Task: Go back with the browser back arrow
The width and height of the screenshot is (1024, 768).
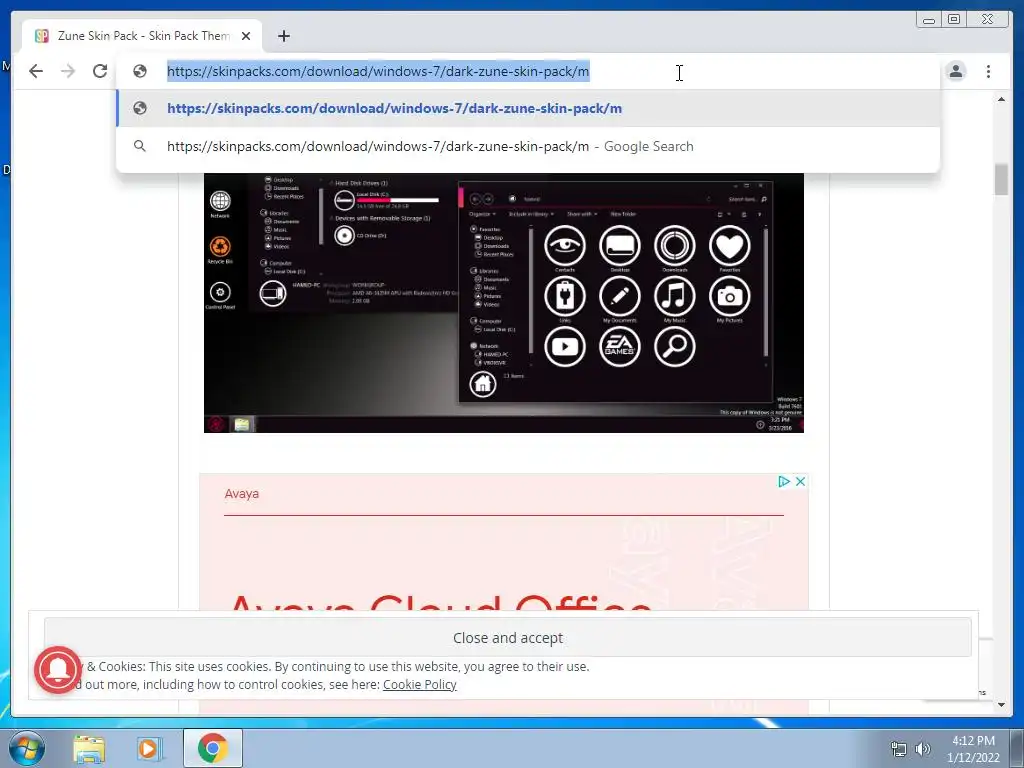Action: (x=36, y=71)
